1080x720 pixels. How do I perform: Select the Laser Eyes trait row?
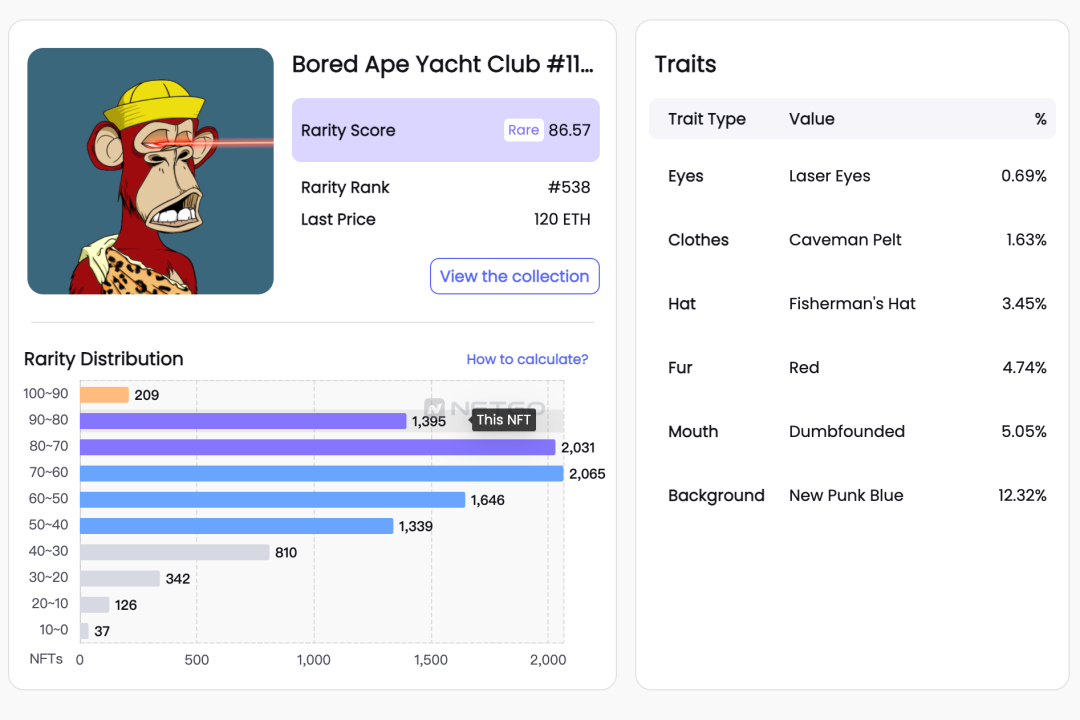click(x=829, y=176)
